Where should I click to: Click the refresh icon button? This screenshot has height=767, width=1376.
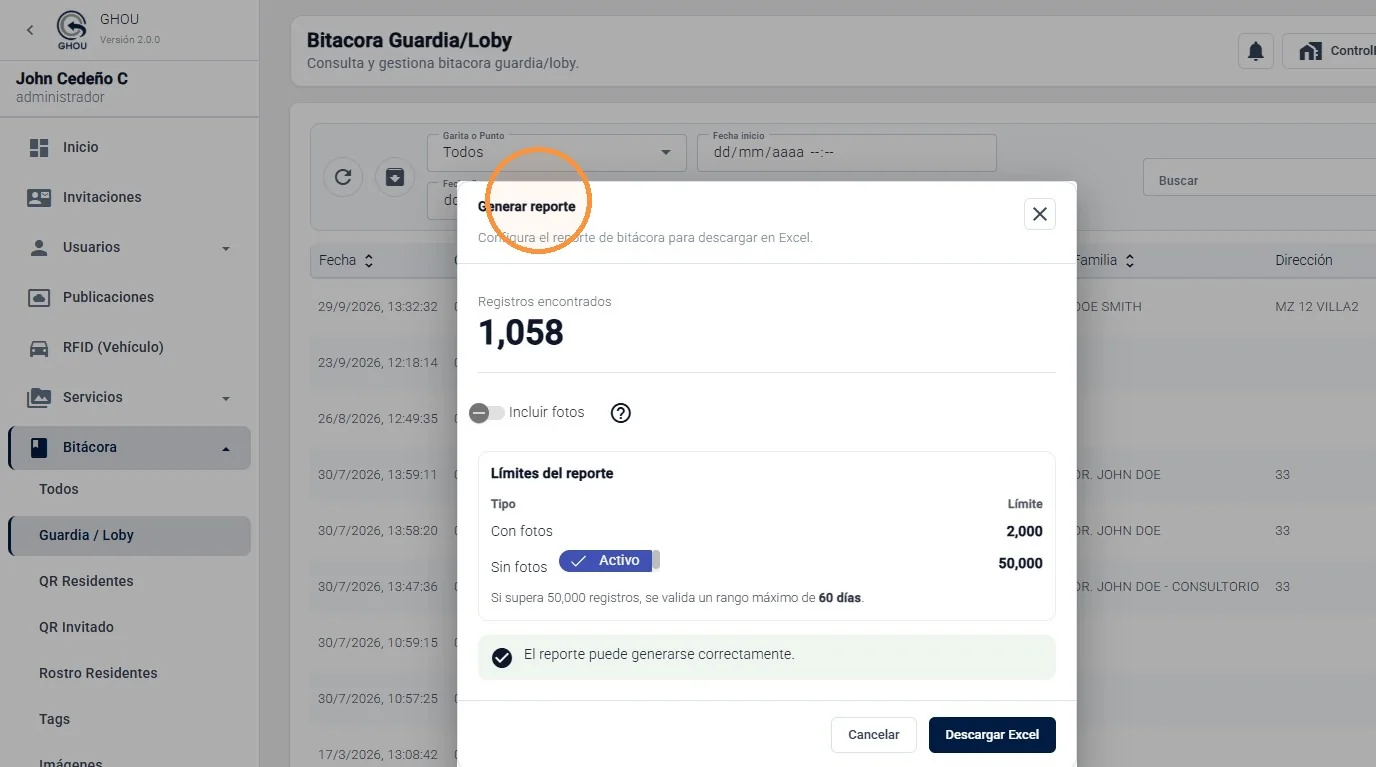(x=343, y=177)
